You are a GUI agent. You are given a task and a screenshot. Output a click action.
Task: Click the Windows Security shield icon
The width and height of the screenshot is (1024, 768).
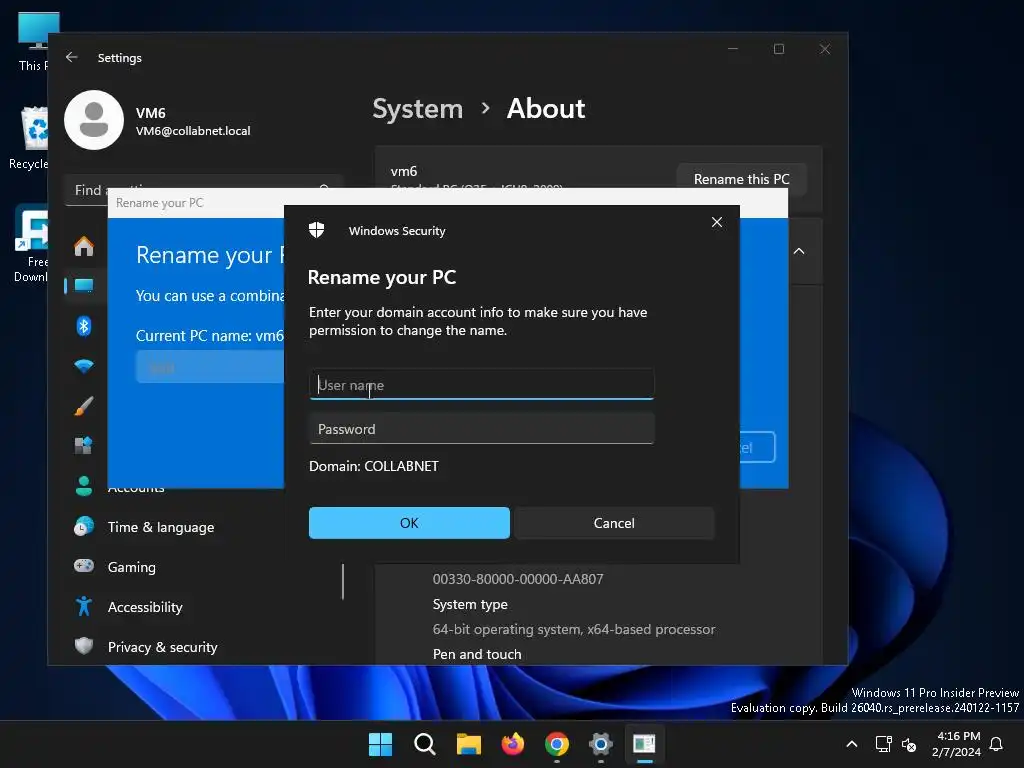tap(317, 230)
